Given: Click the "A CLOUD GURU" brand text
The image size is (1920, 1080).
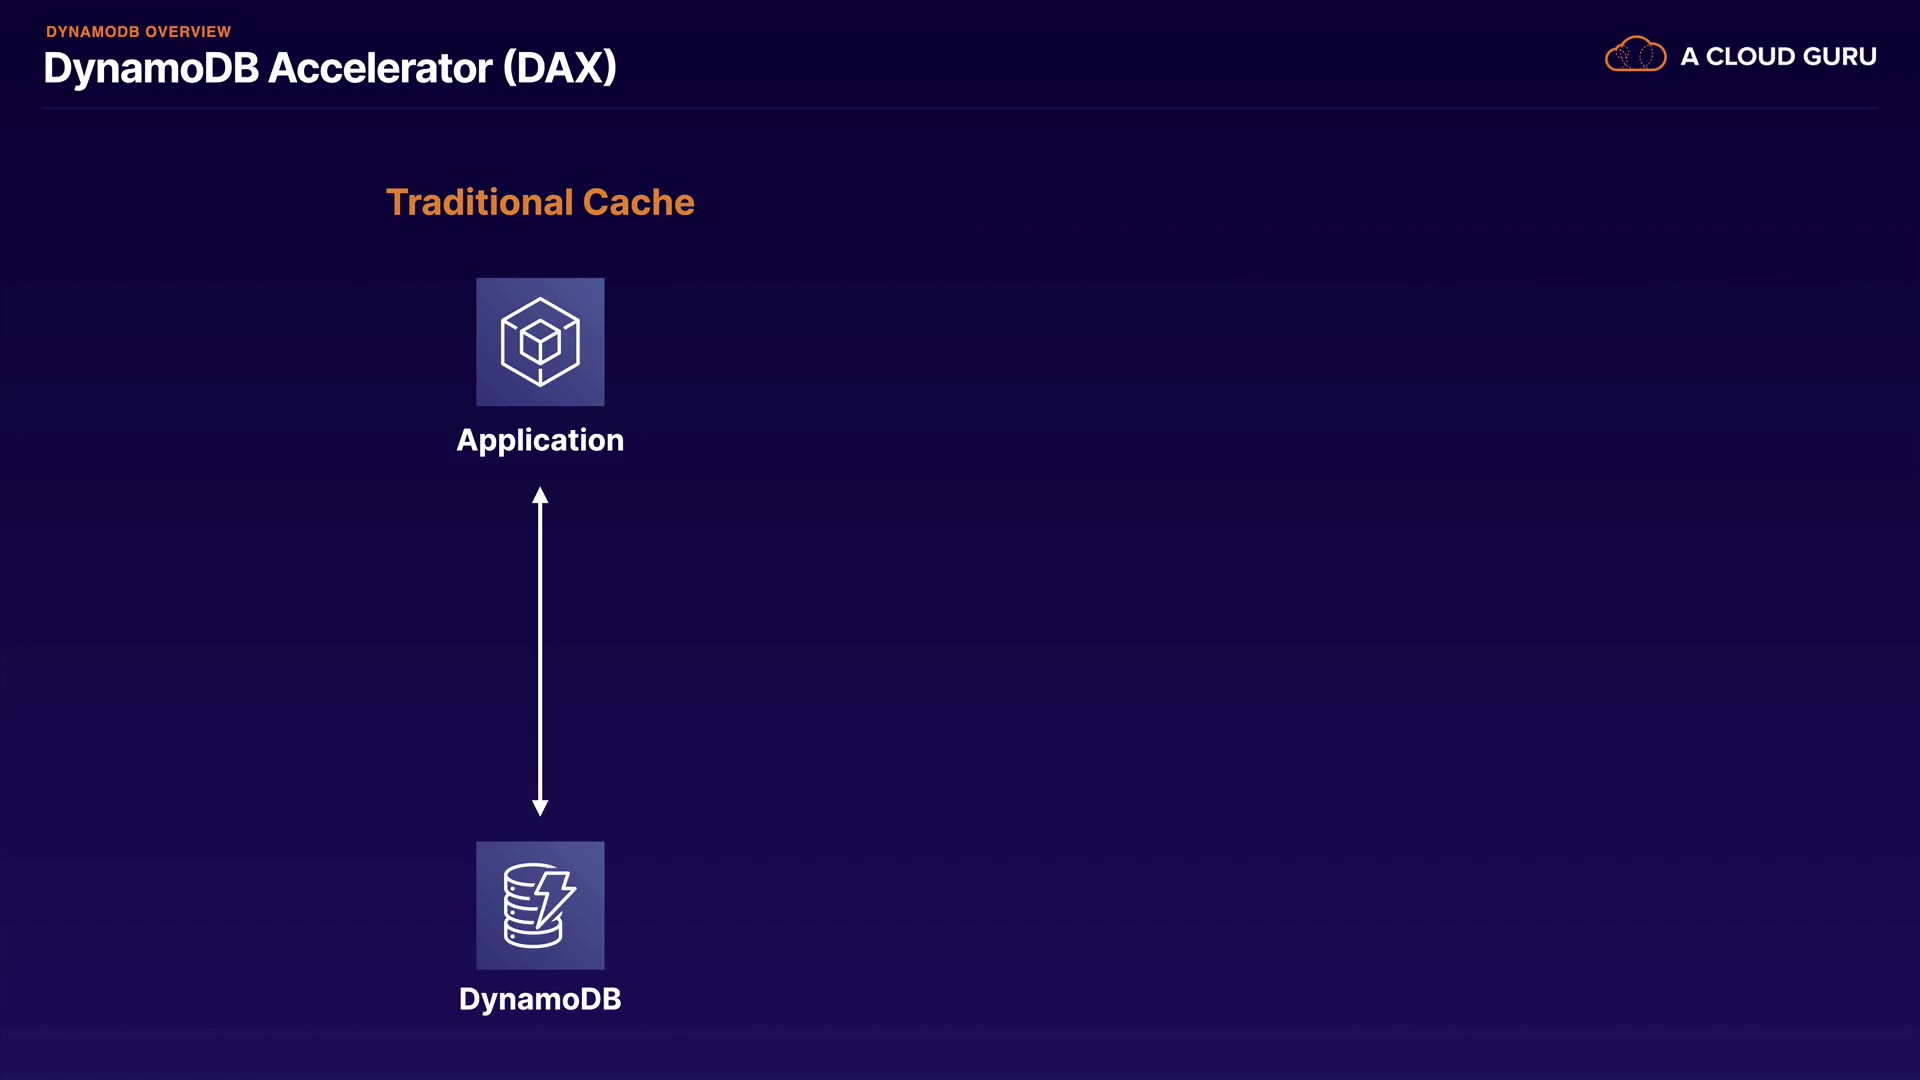Looking at the screenshot, I should (x=1778, y=57).
